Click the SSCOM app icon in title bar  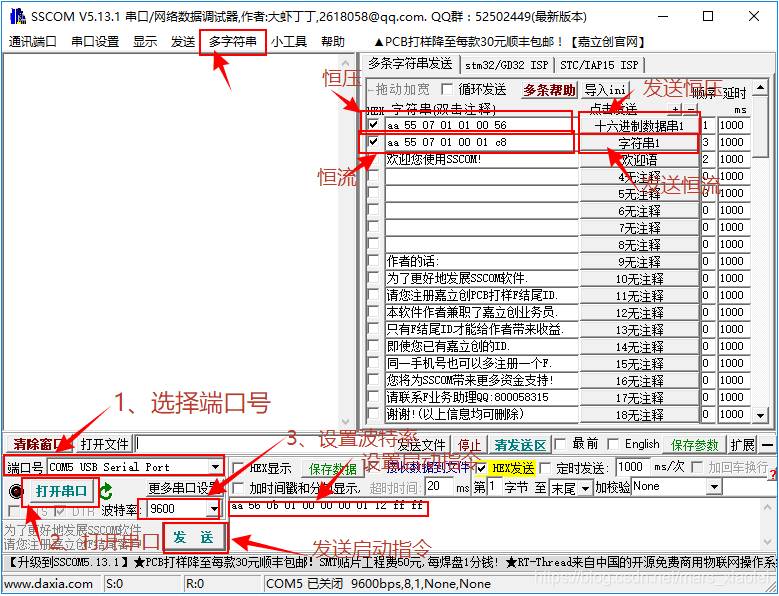[17, 16]
